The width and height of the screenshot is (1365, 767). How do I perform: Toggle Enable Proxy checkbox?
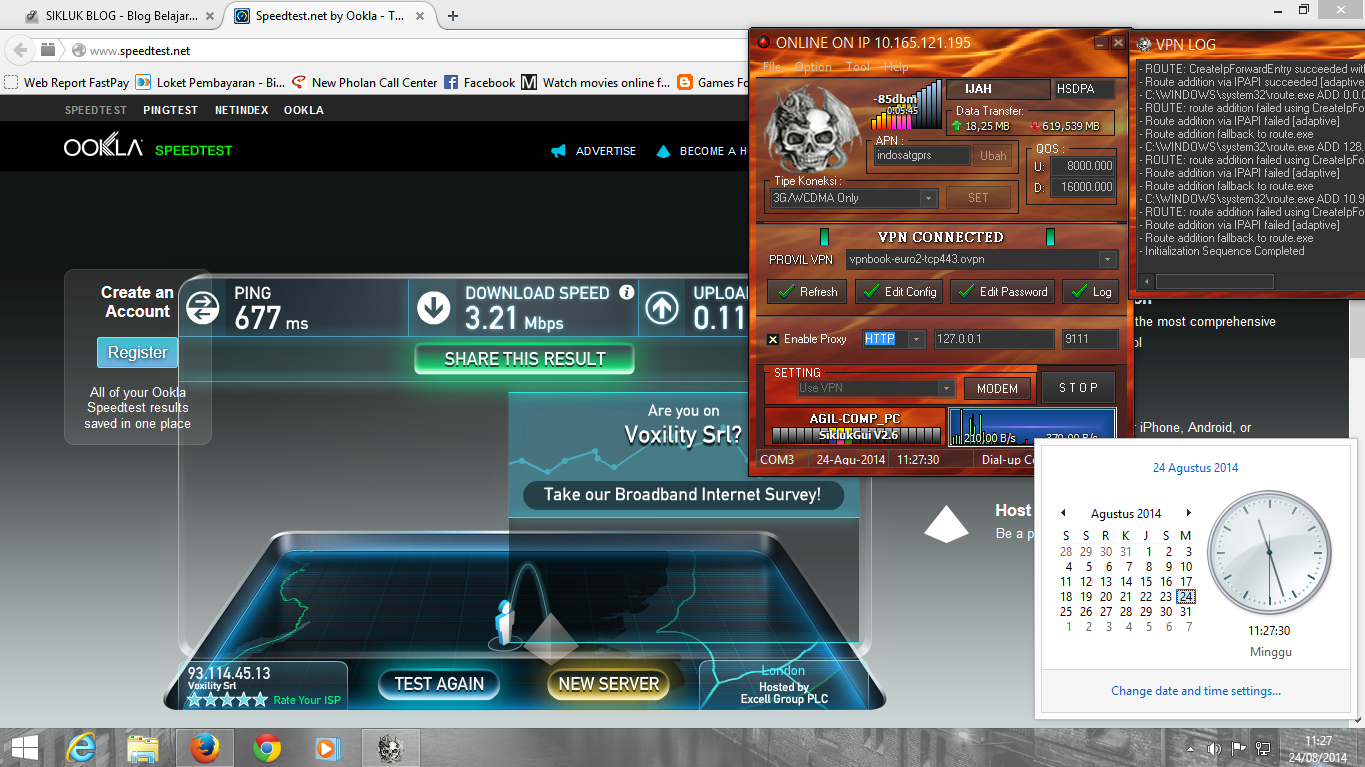(x=773, y=340)
